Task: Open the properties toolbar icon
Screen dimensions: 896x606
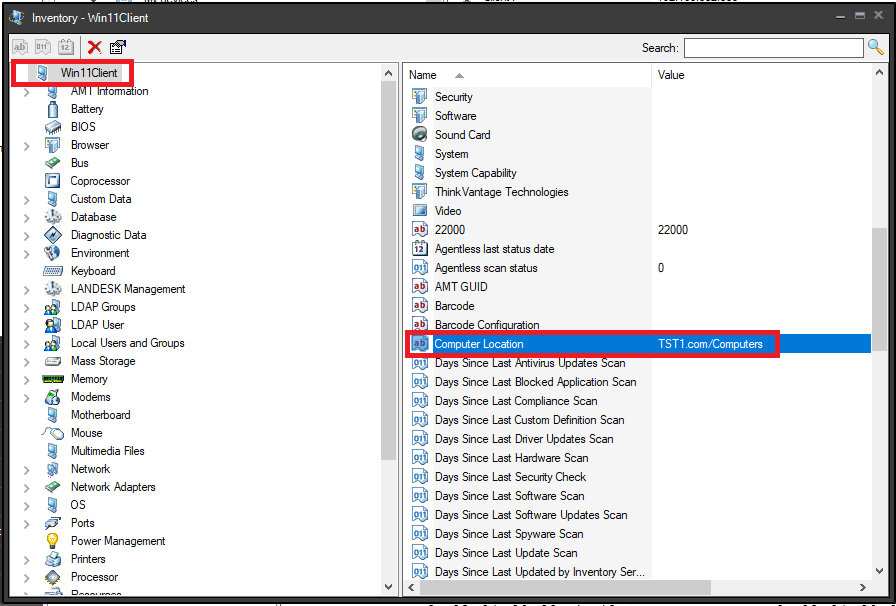Action: (118, 47)
